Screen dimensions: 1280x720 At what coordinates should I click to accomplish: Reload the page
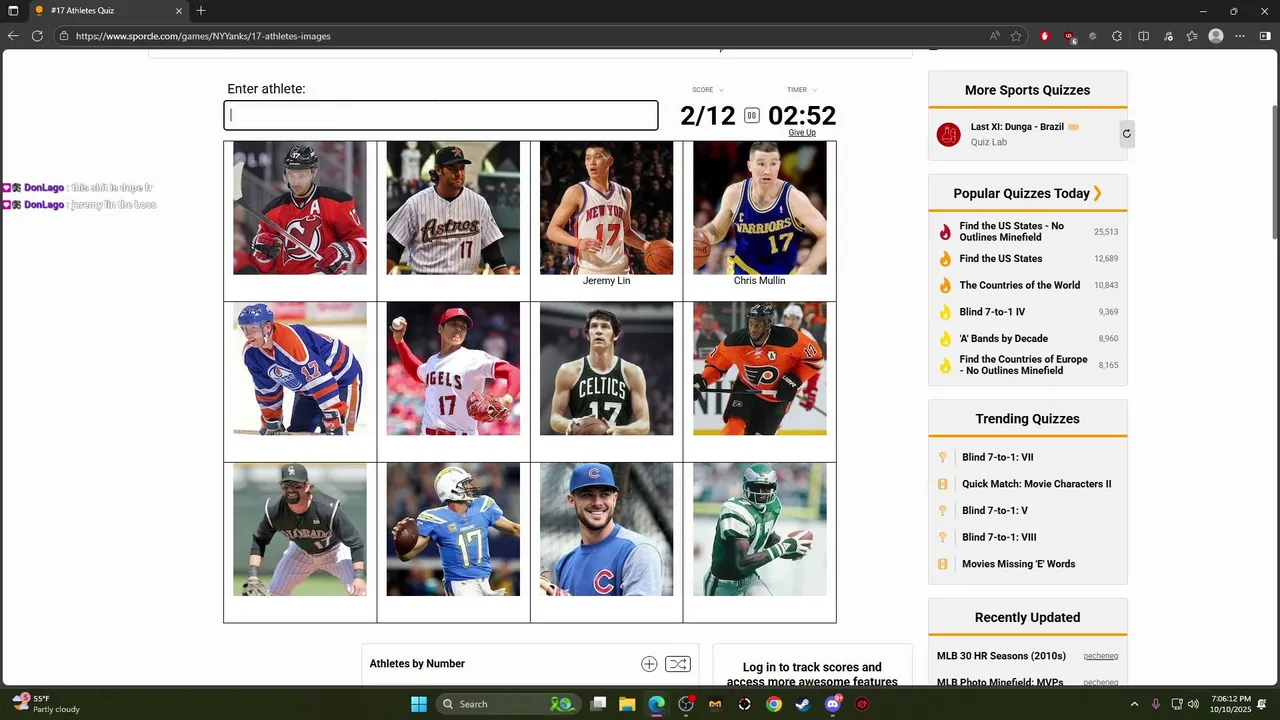(37, 36)
